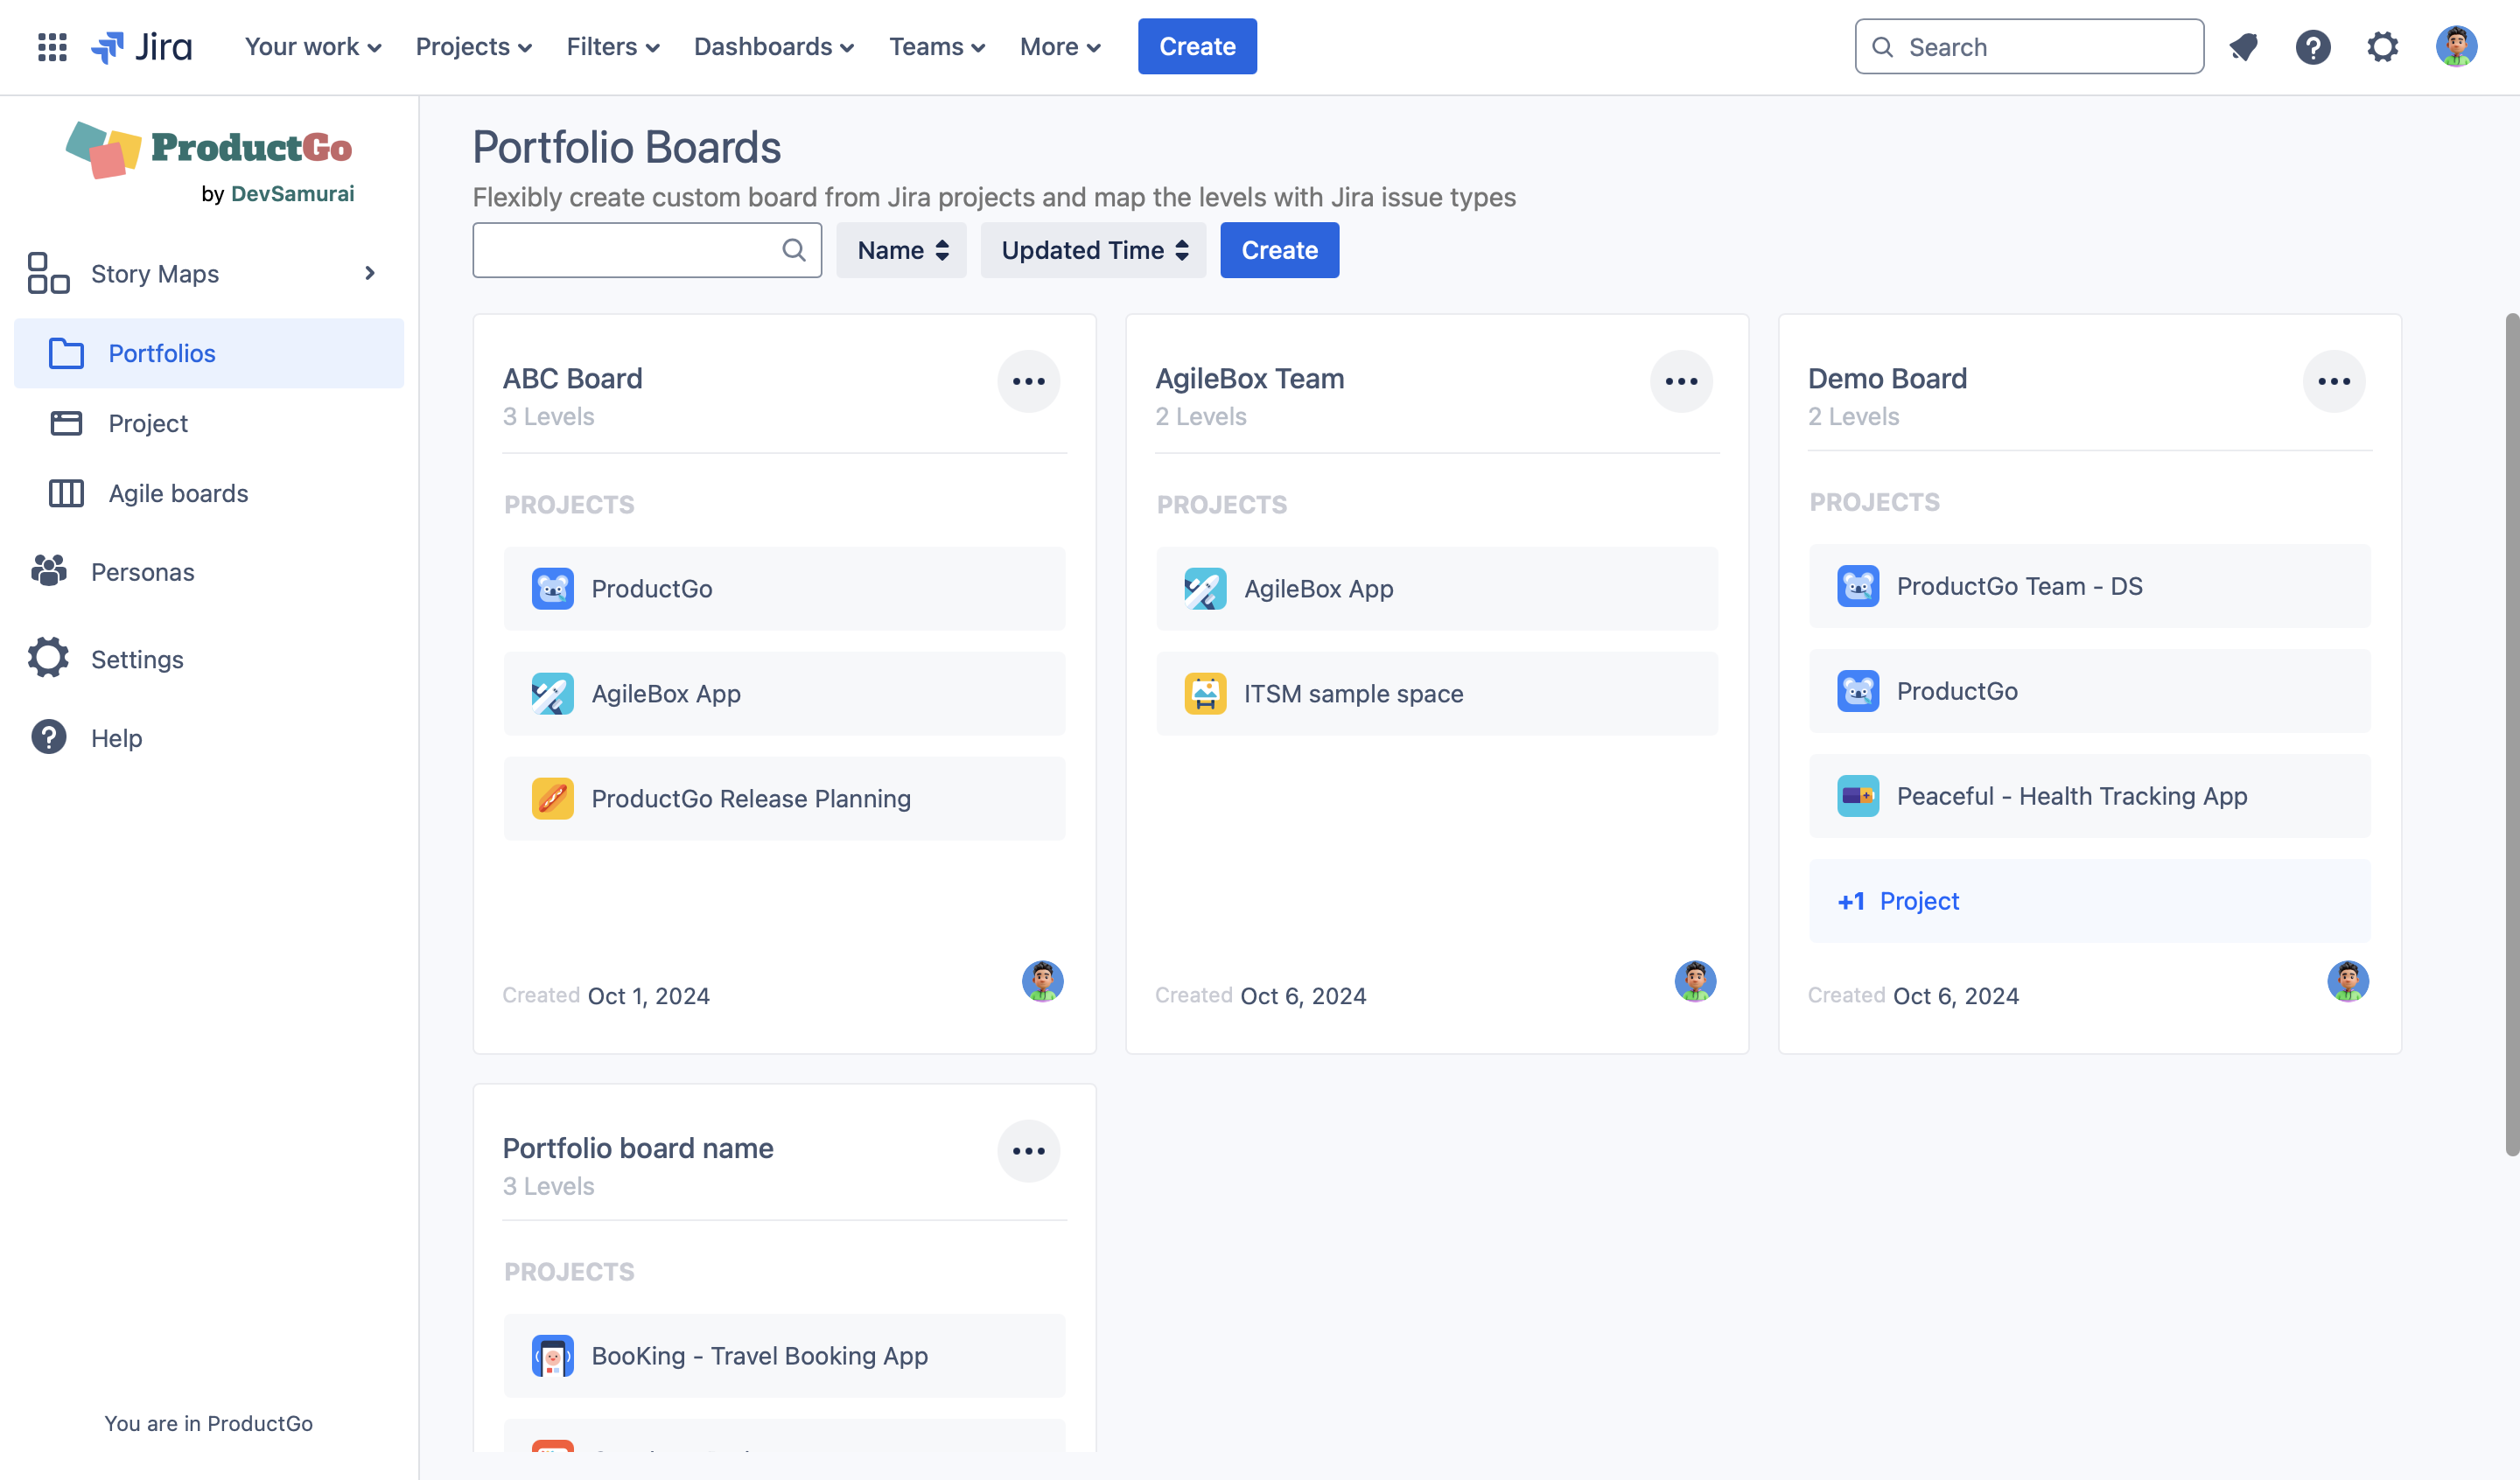The width and height of the screenshot is (2520, 1480).
Task: Show the +1 Project in Demo Board
Action: pyautogui.click(x=2089, y=901)
